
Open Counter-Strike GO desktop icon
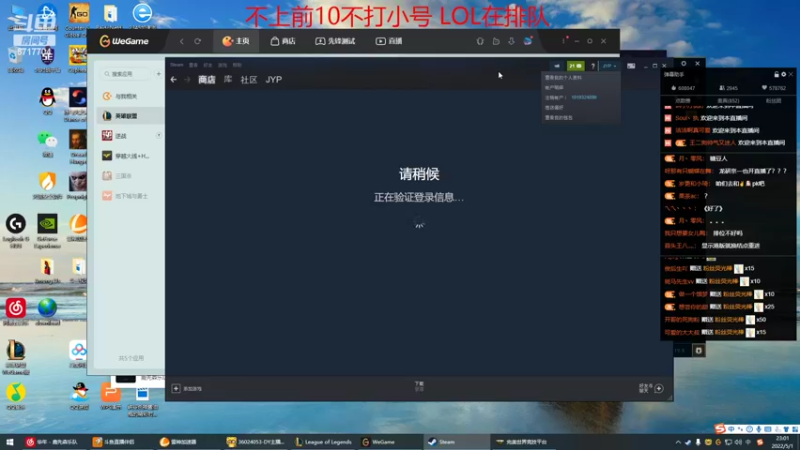pyautogui.click(x=79, y=20)
